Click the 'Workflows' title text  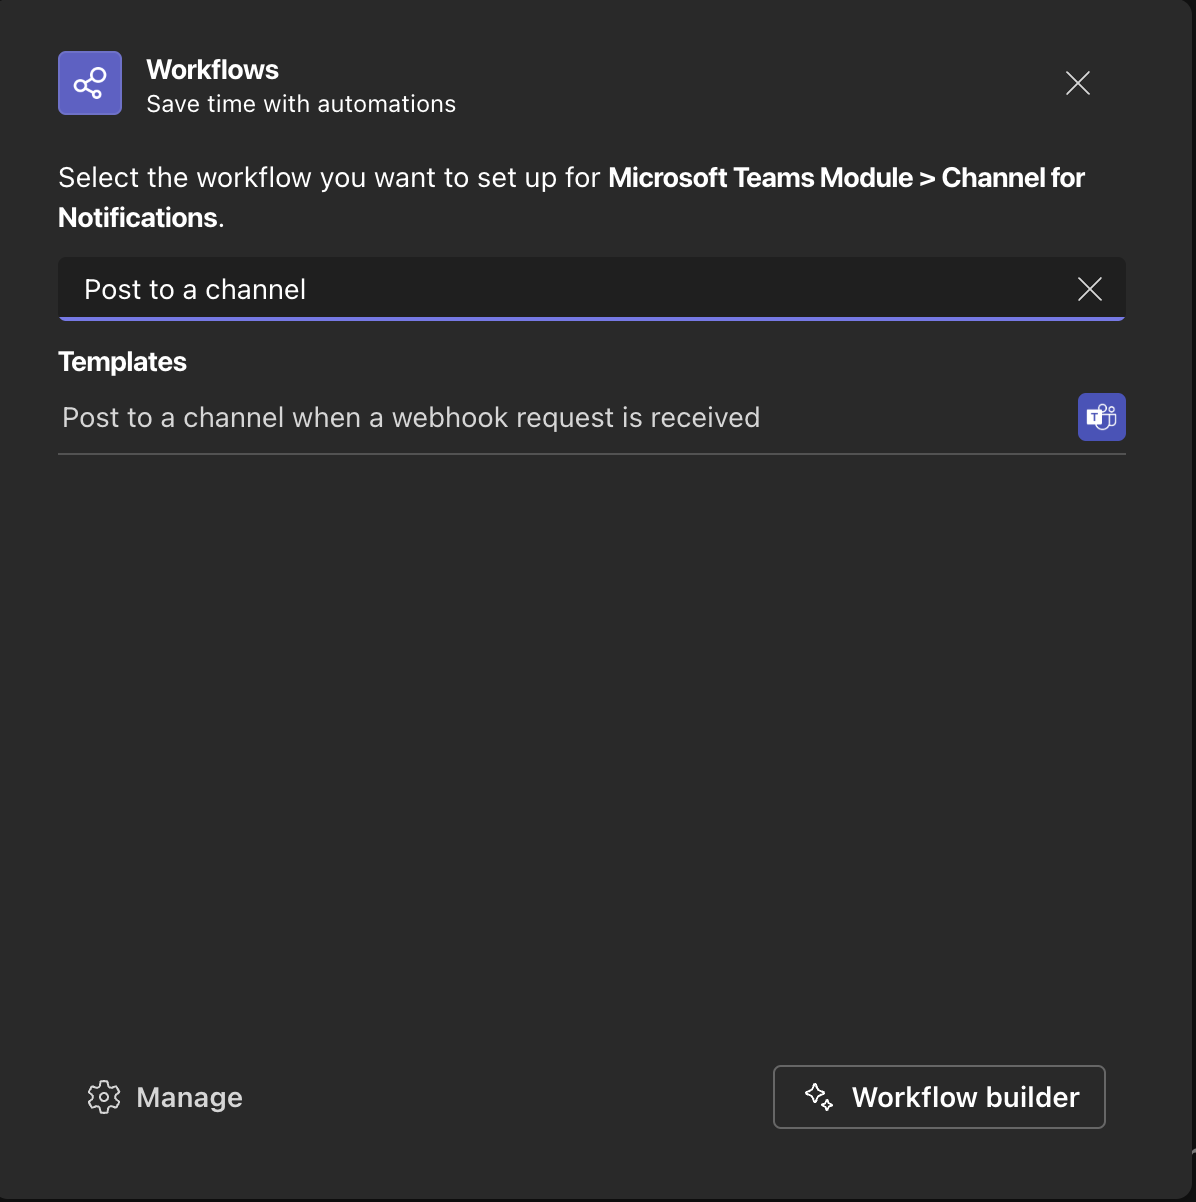coord(213,70)
